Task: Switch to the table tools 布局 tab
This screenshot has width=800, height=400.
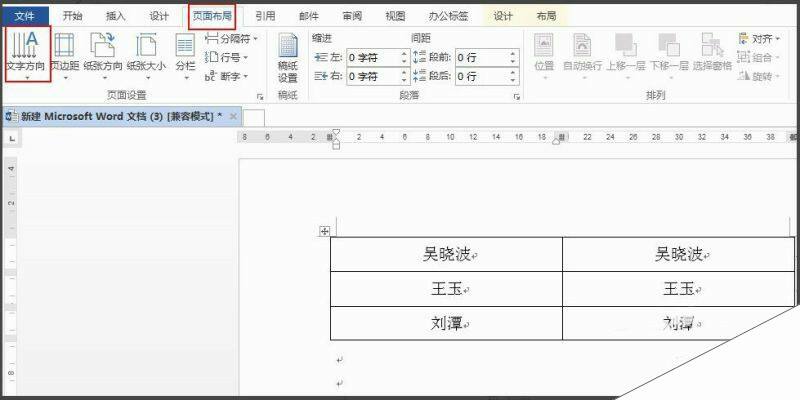Action: pyautogui.click(x=546, y=16)
